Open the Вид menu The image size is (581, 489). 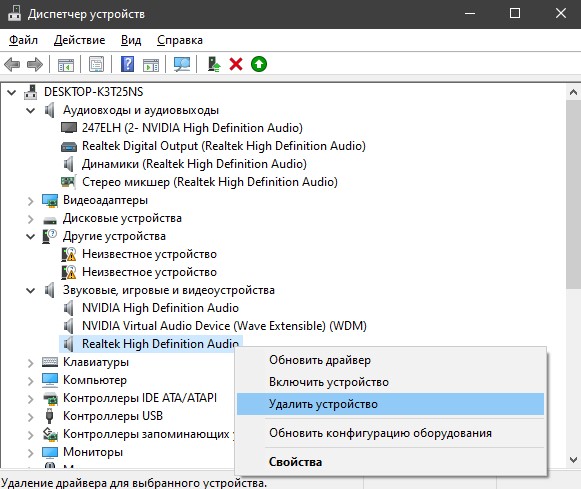131,40
